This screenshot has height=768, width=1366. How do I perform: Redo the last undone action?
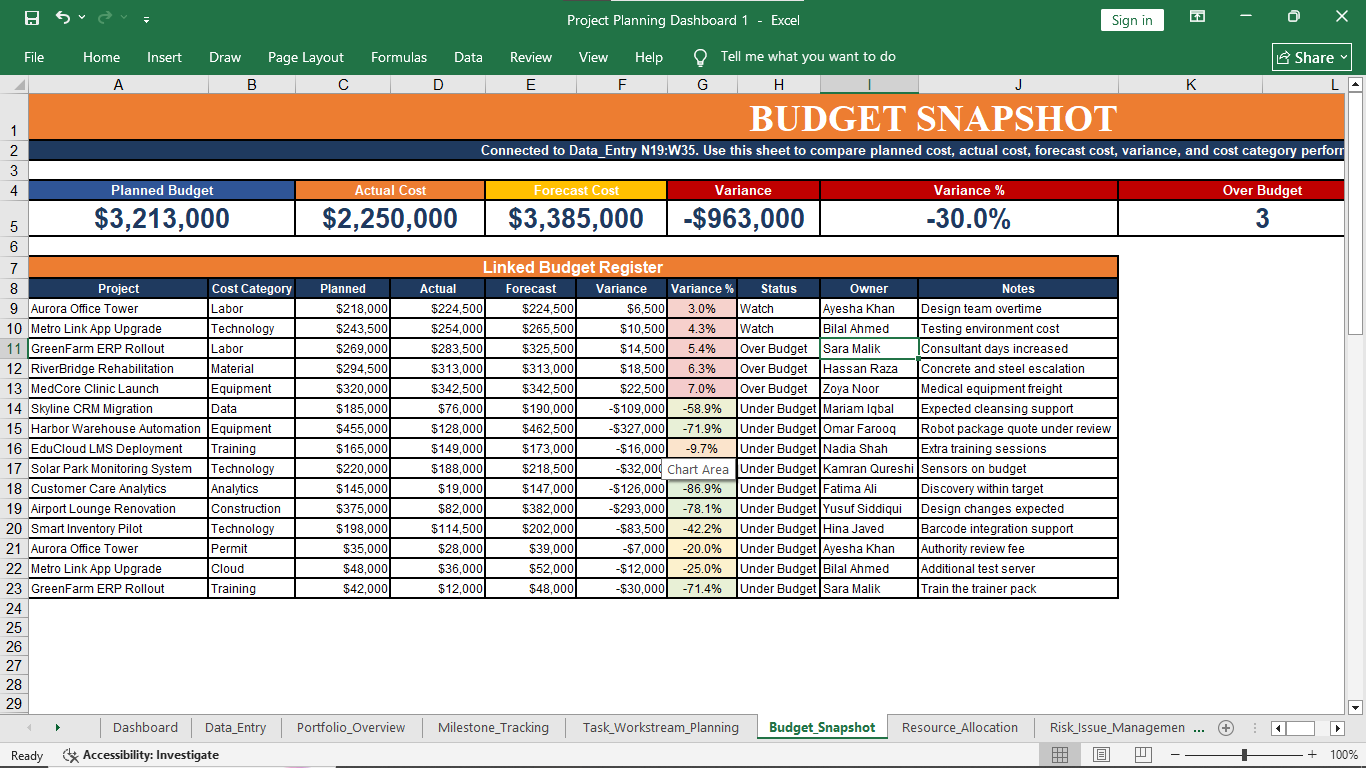pyautogui.click(x=105, y=18)
